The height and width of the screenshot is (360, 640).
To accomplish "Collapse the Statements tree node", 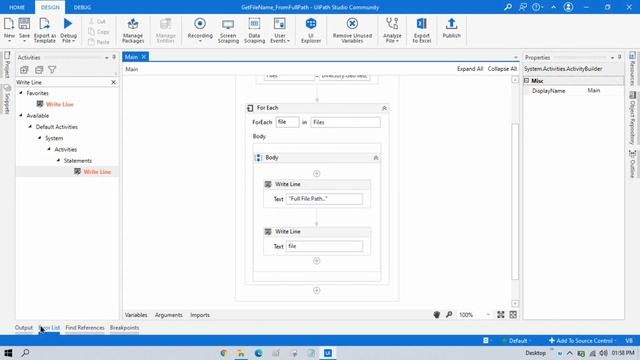I will pos(59,160).
